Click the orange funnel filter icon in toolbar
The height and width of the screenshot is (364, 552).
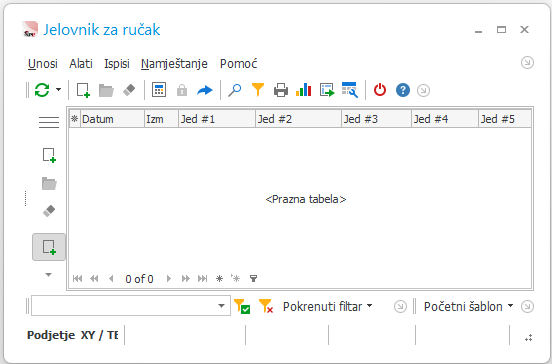point(258,90)
